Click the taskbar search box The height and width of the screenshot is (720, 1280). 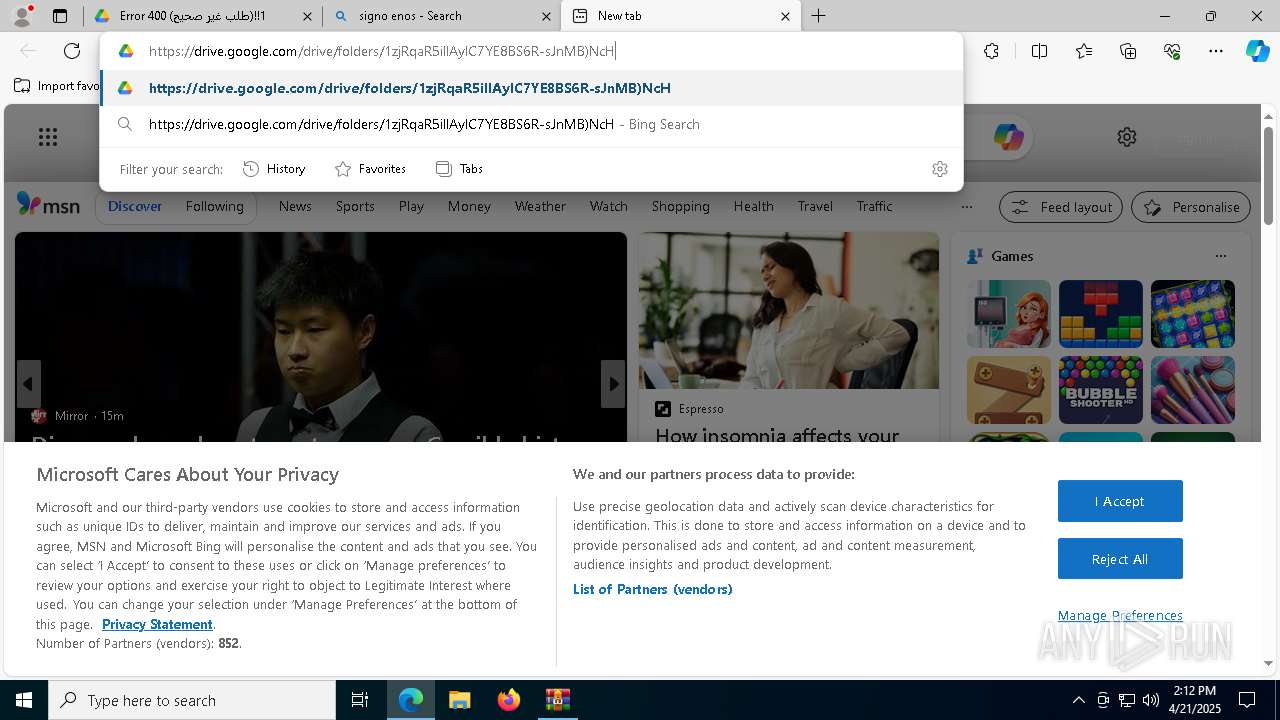pos(192,700)
